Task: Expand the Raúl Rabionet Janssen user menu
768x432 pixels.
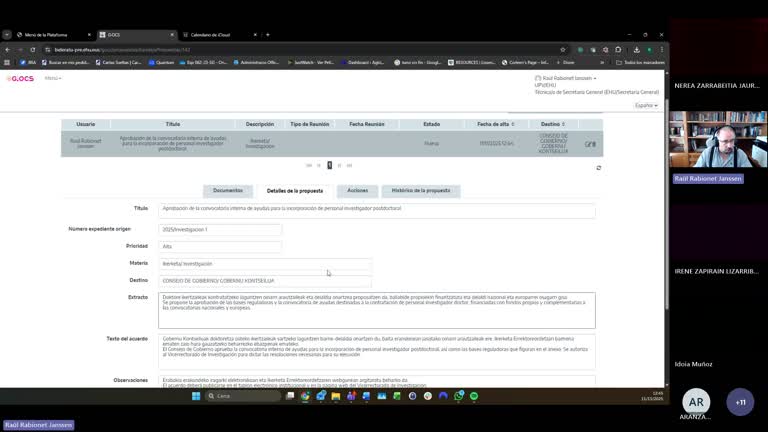Action: tap(567, 78)
